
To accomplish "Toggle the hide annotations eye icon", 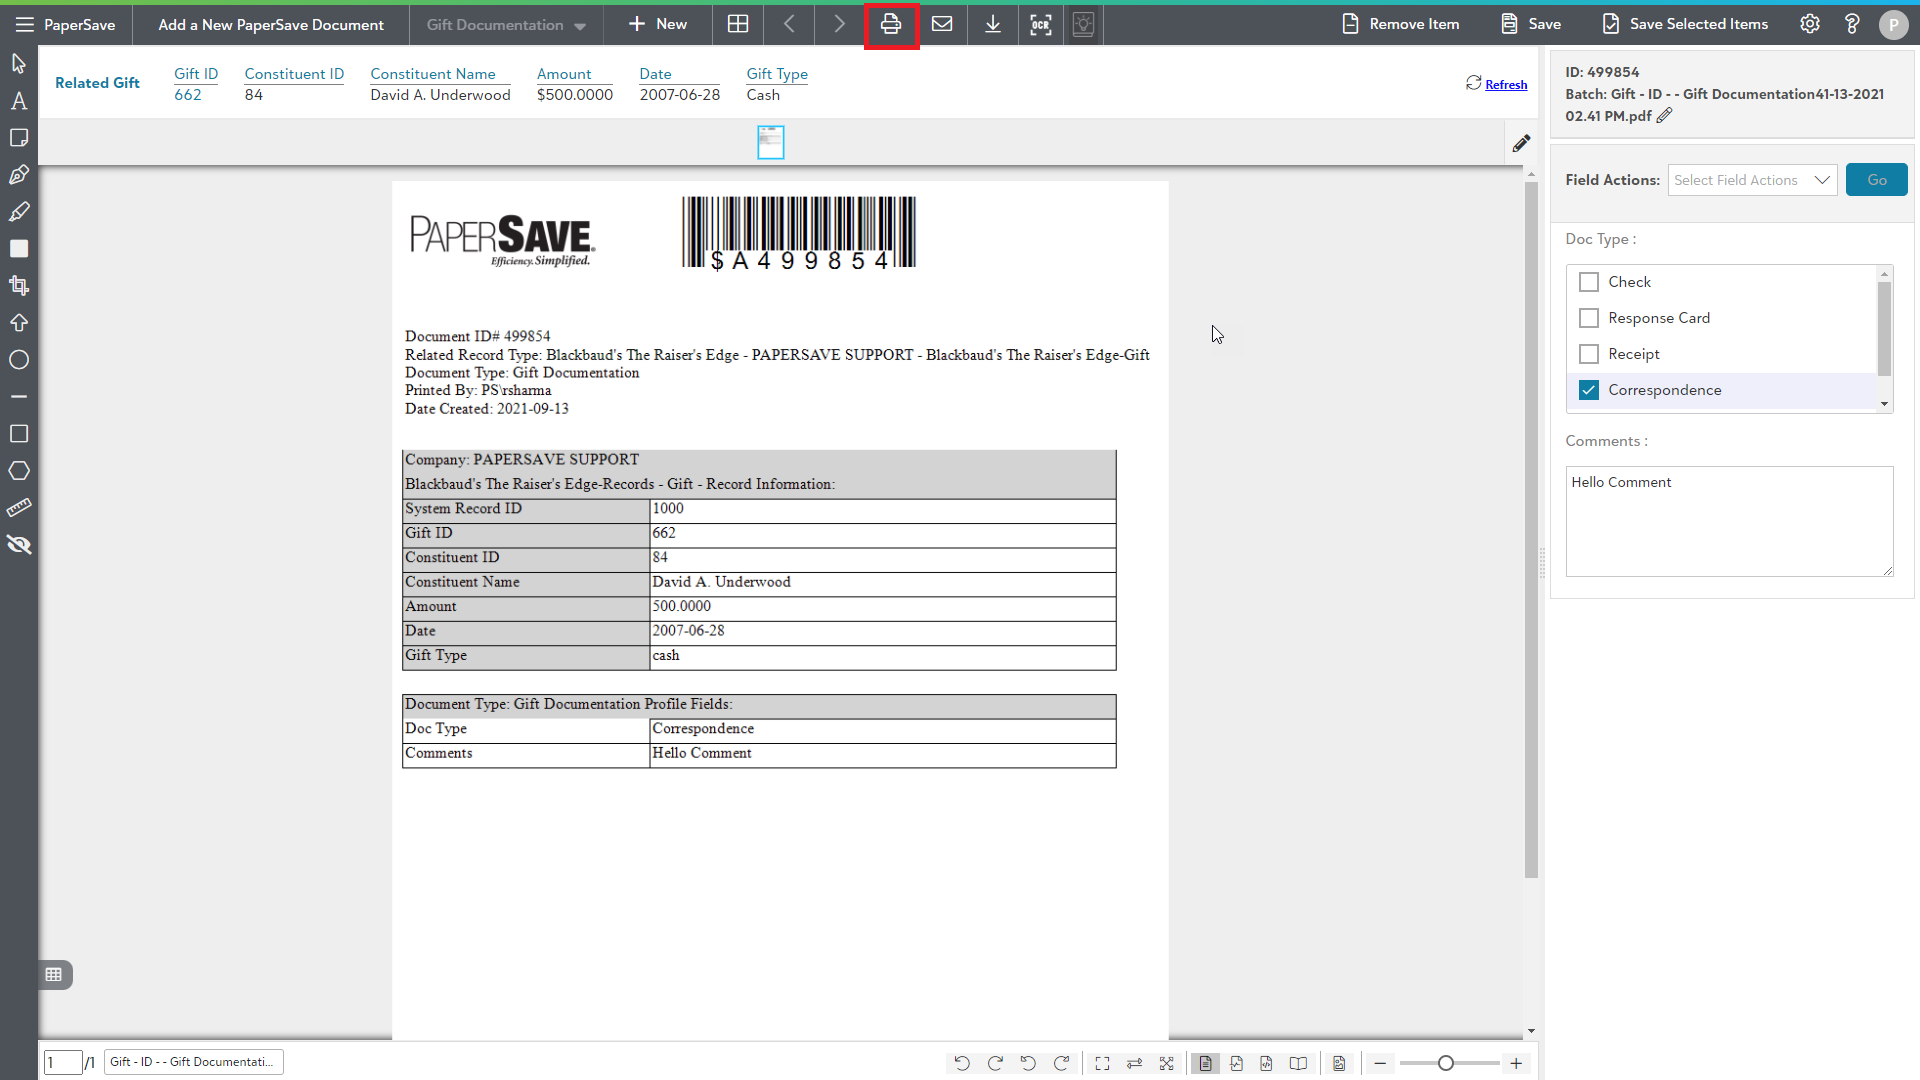I will tap(19, 545).
